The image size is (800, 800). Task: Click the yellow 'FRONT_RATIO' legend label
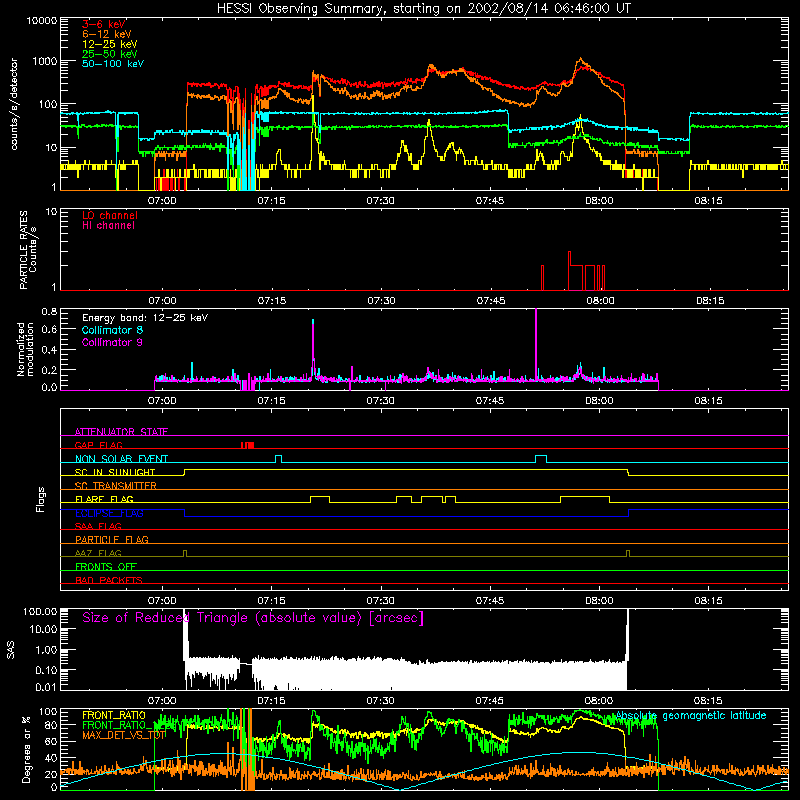114,715
